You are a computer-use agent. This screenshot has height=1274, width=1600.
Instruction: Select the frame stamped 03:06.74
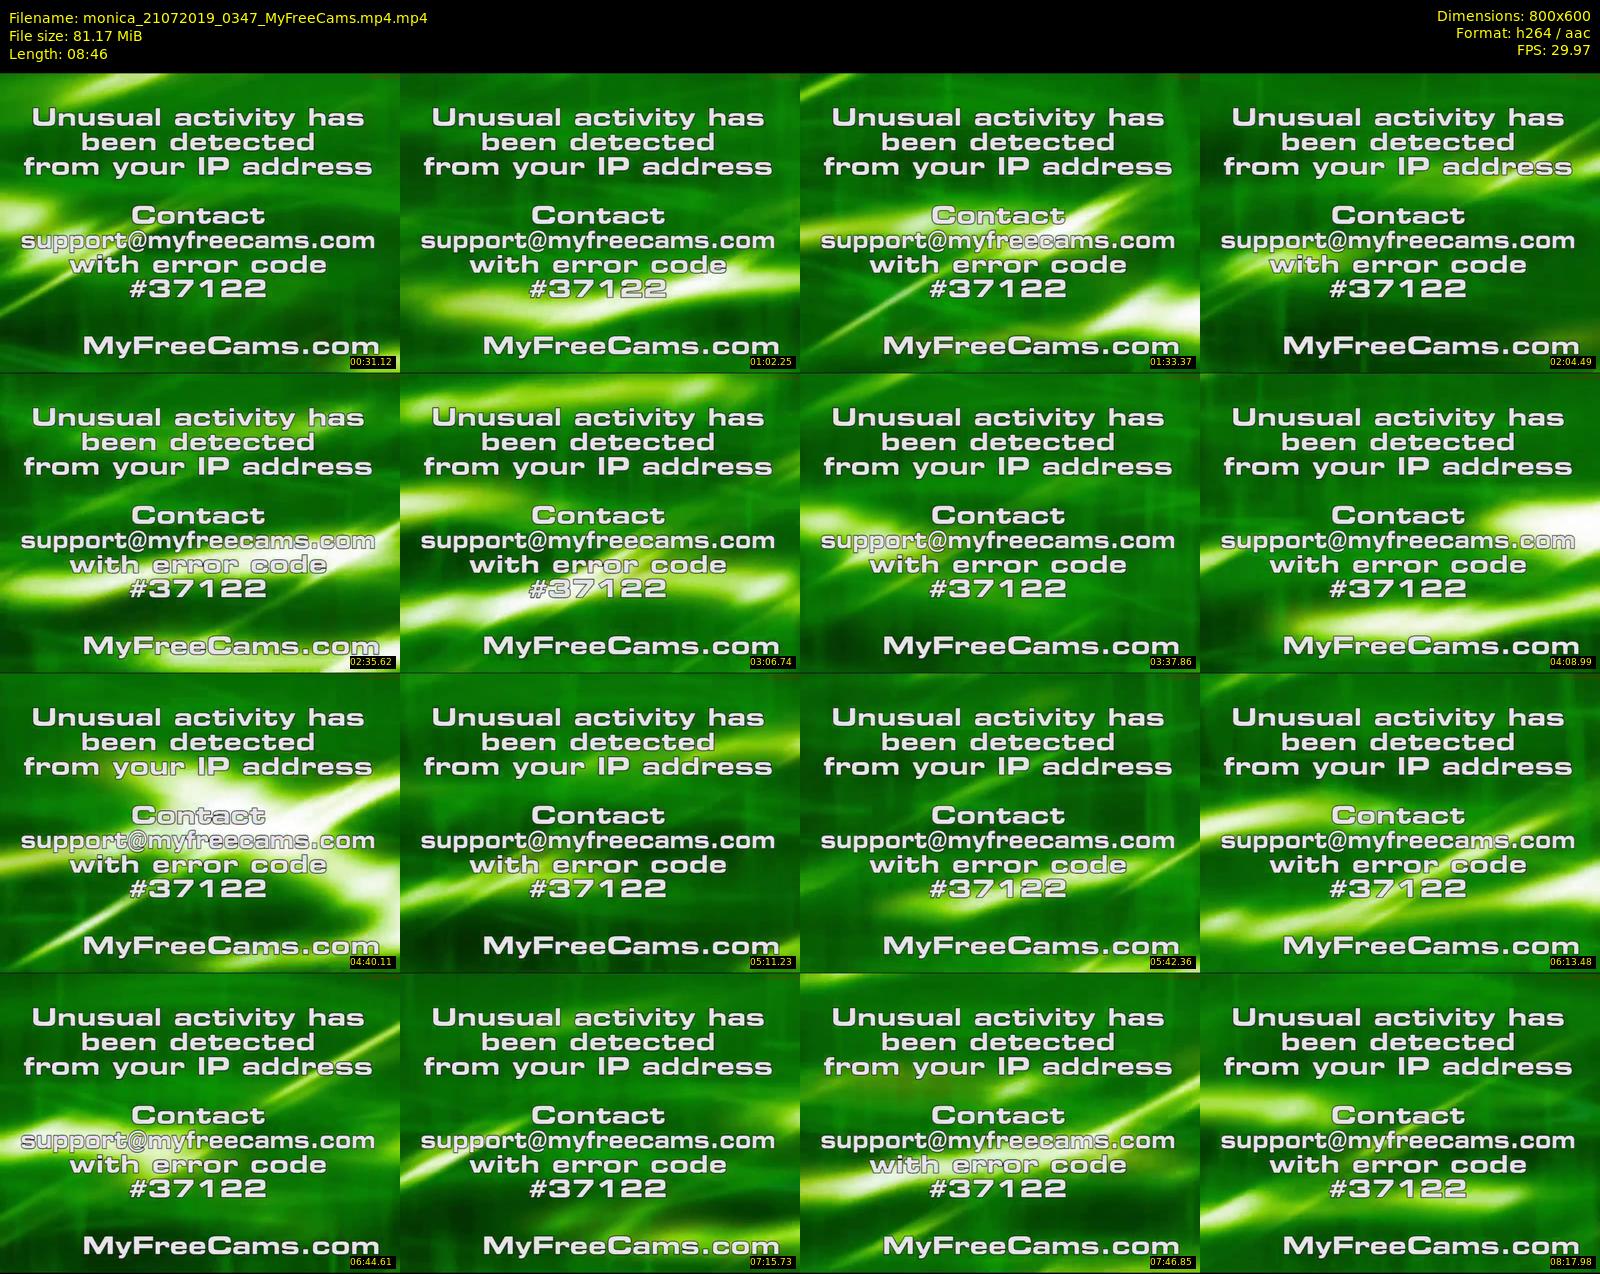point(600,522)
